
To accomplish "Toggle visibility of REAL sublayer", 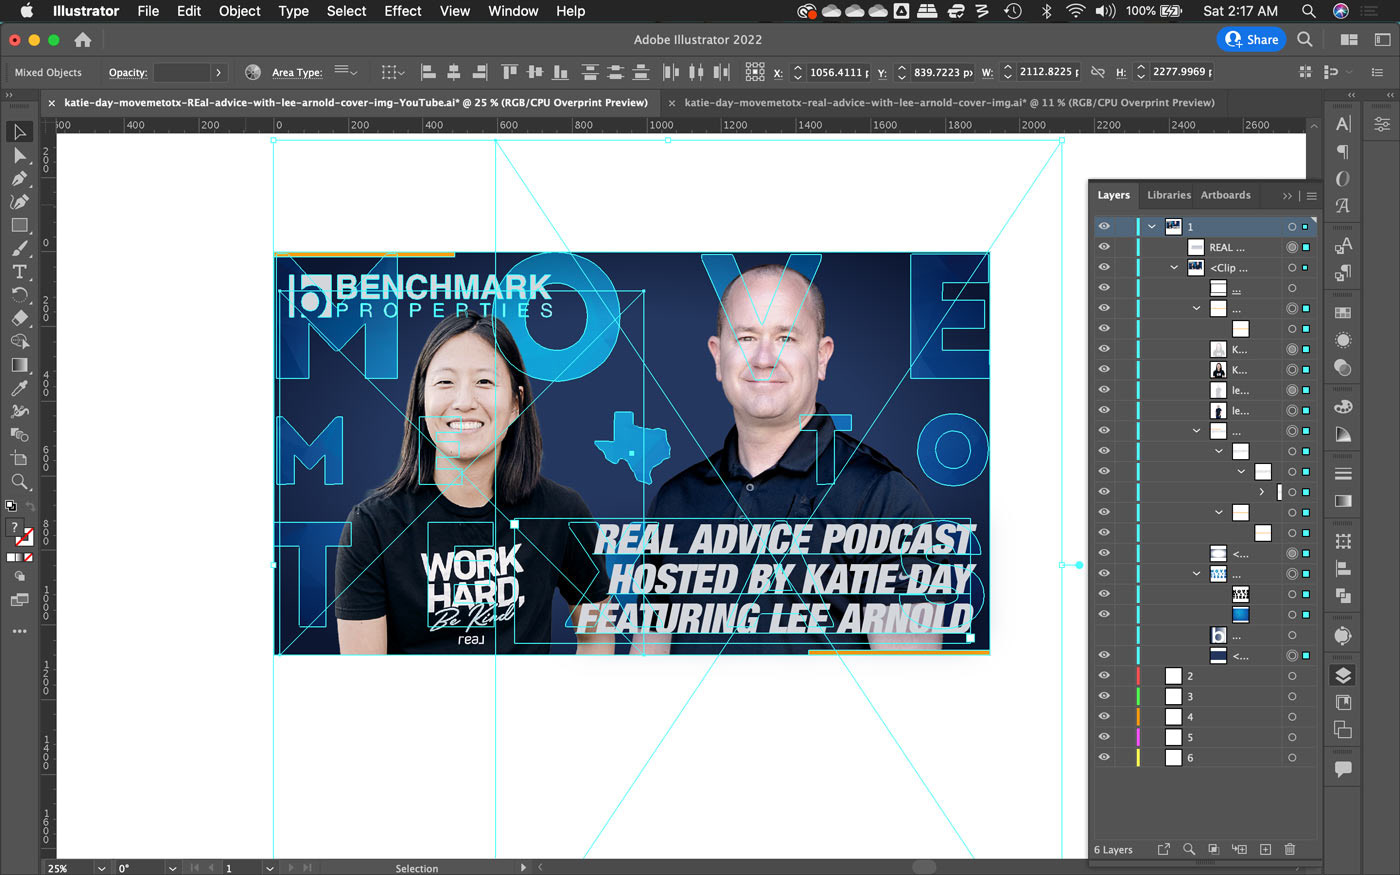I will click(1104, 247).
